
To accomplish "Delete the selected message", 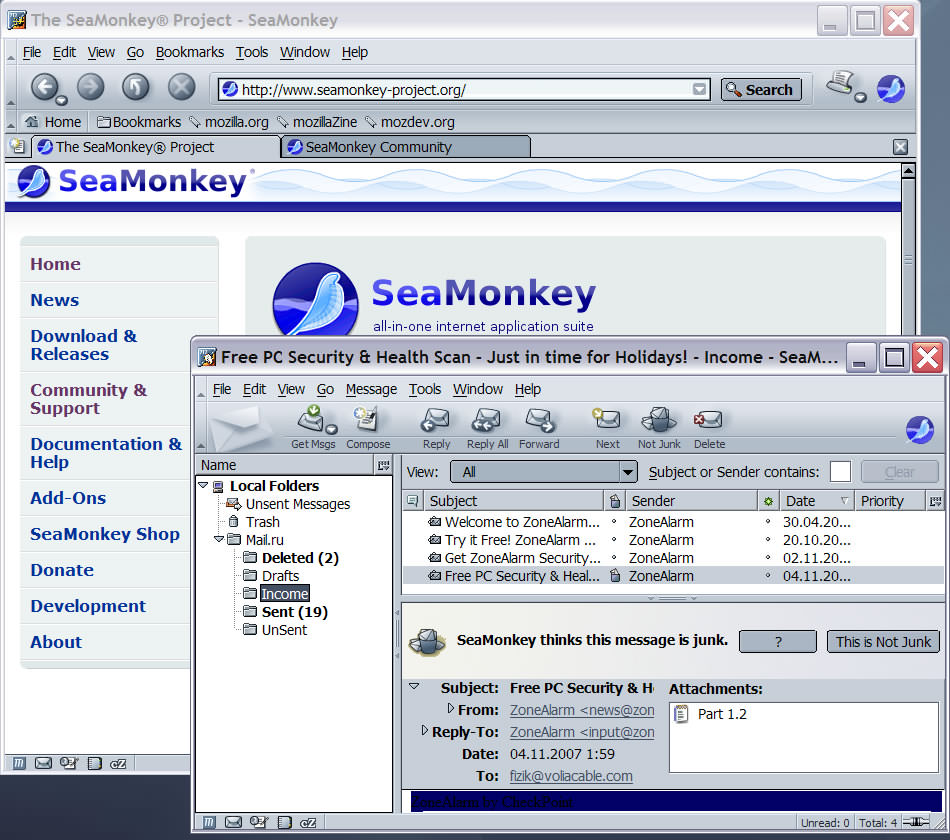I will tap(709, 427).
